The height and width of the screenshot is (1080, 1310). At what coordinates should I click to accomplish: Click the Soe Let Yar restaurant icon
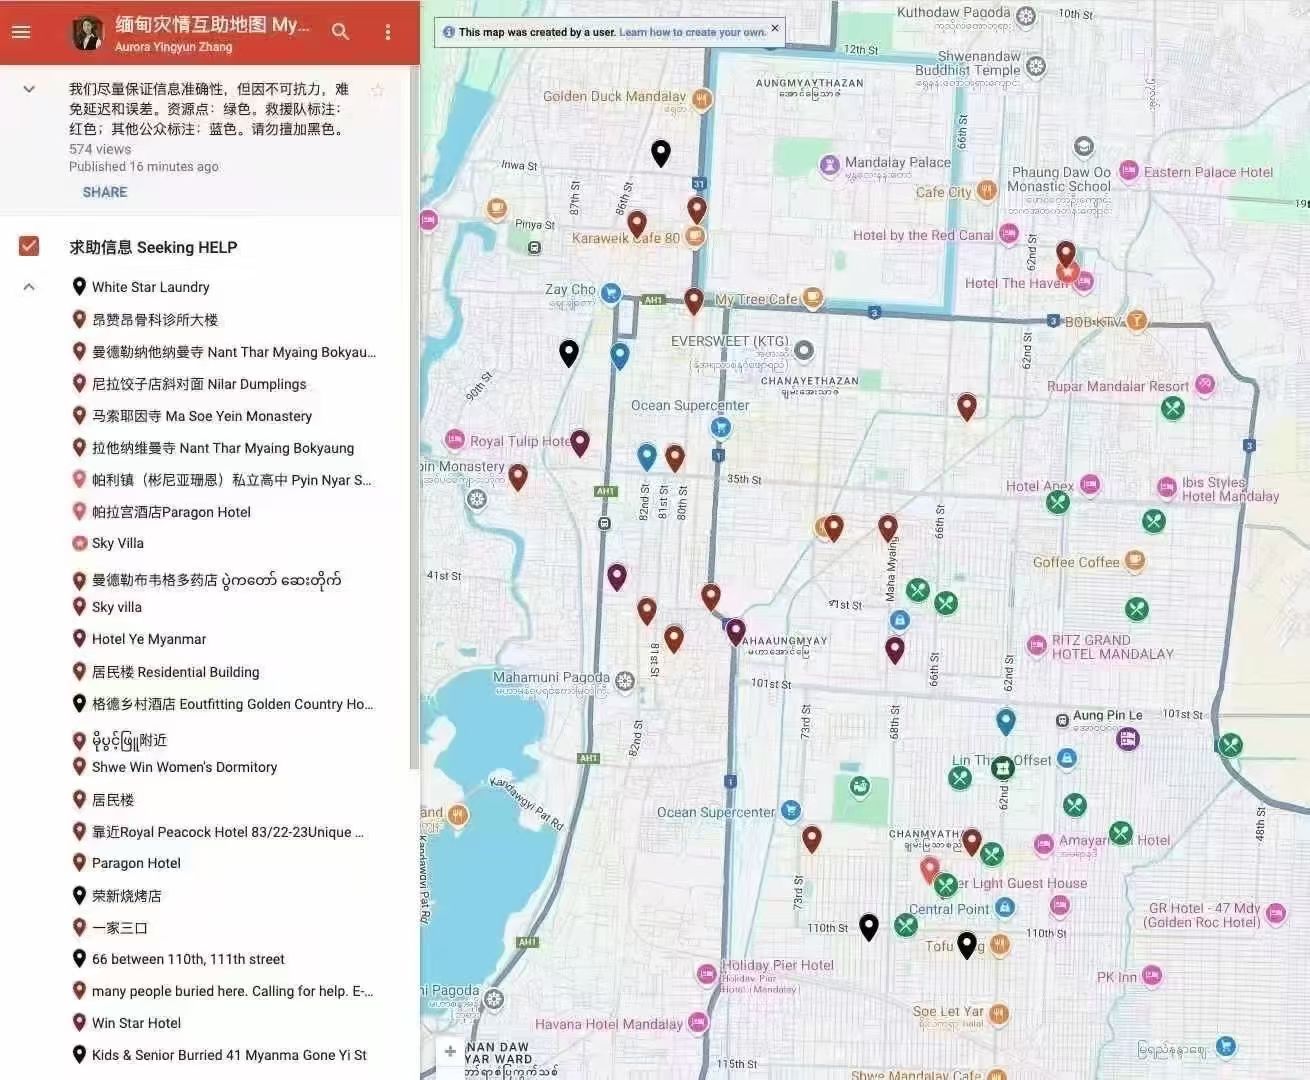click(998, 1014)
